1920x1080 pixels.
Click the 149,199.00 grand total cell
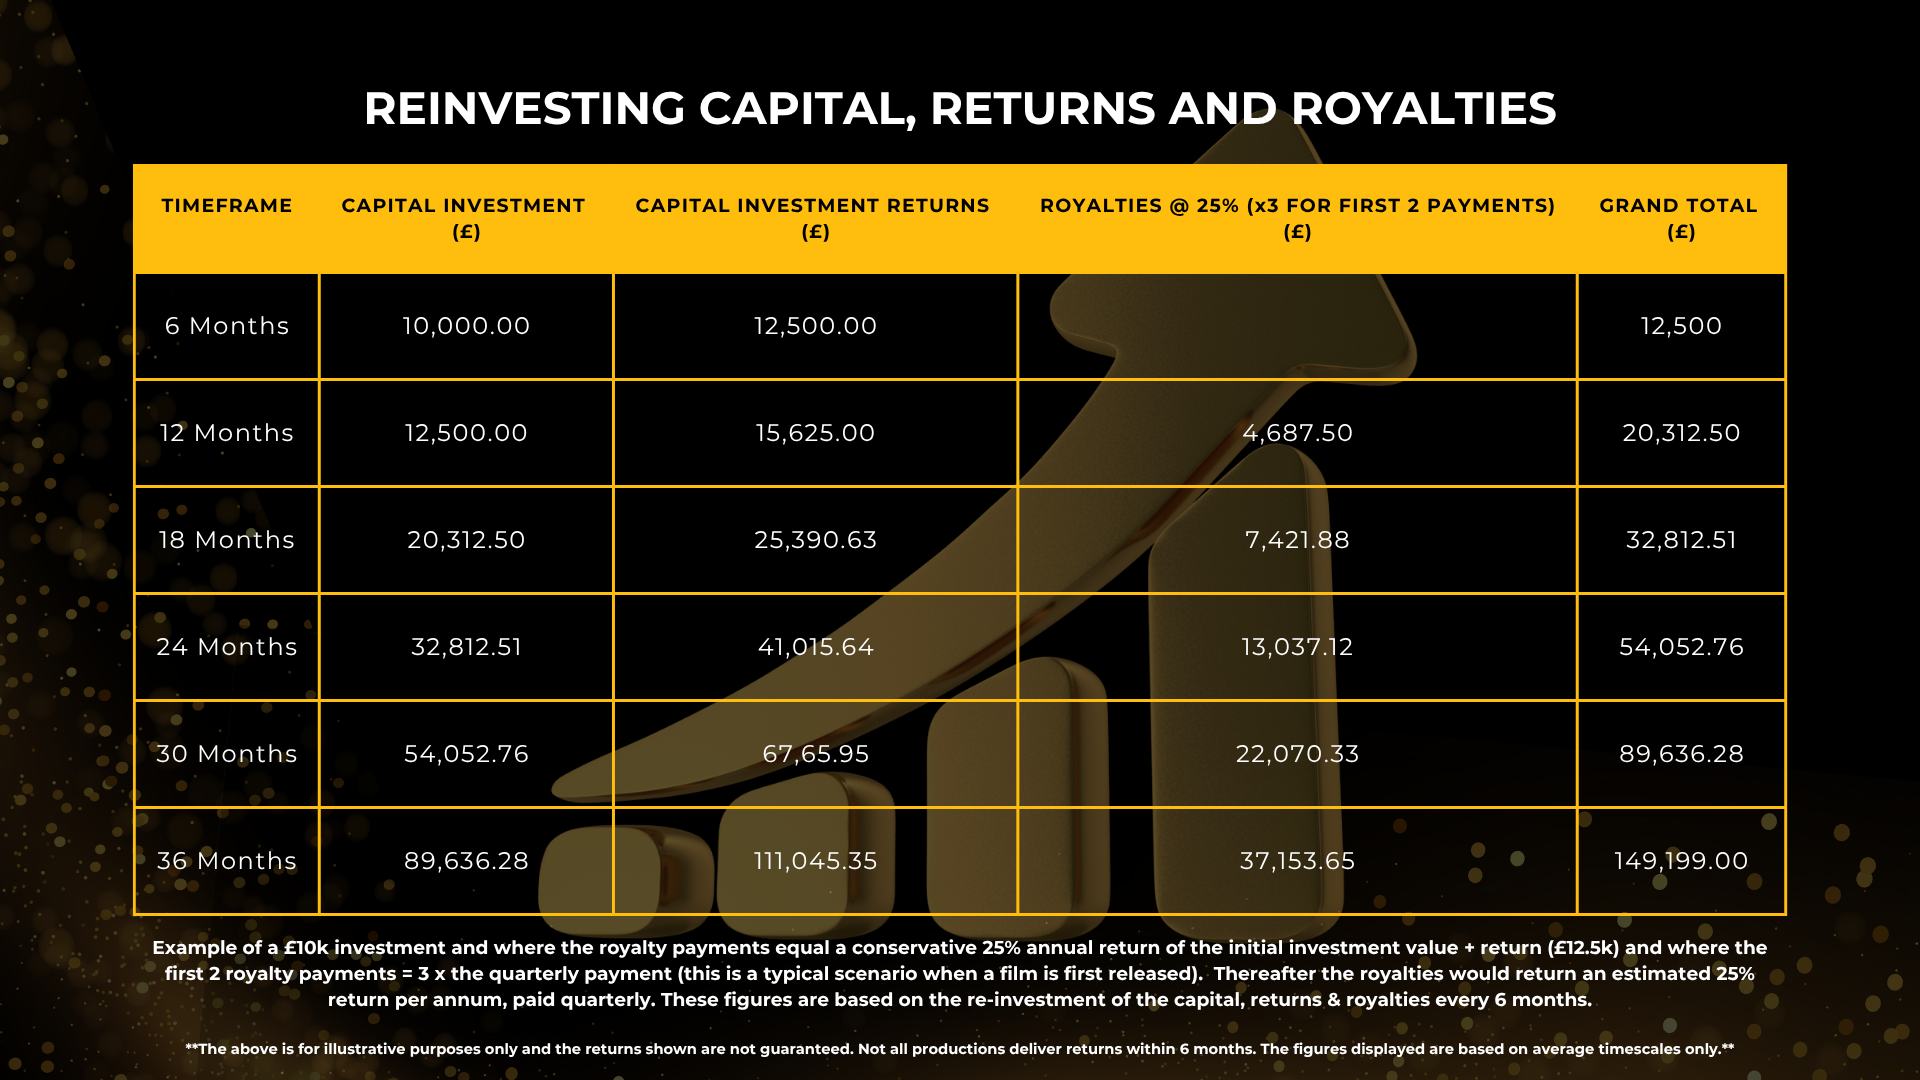click(1681, 861)
